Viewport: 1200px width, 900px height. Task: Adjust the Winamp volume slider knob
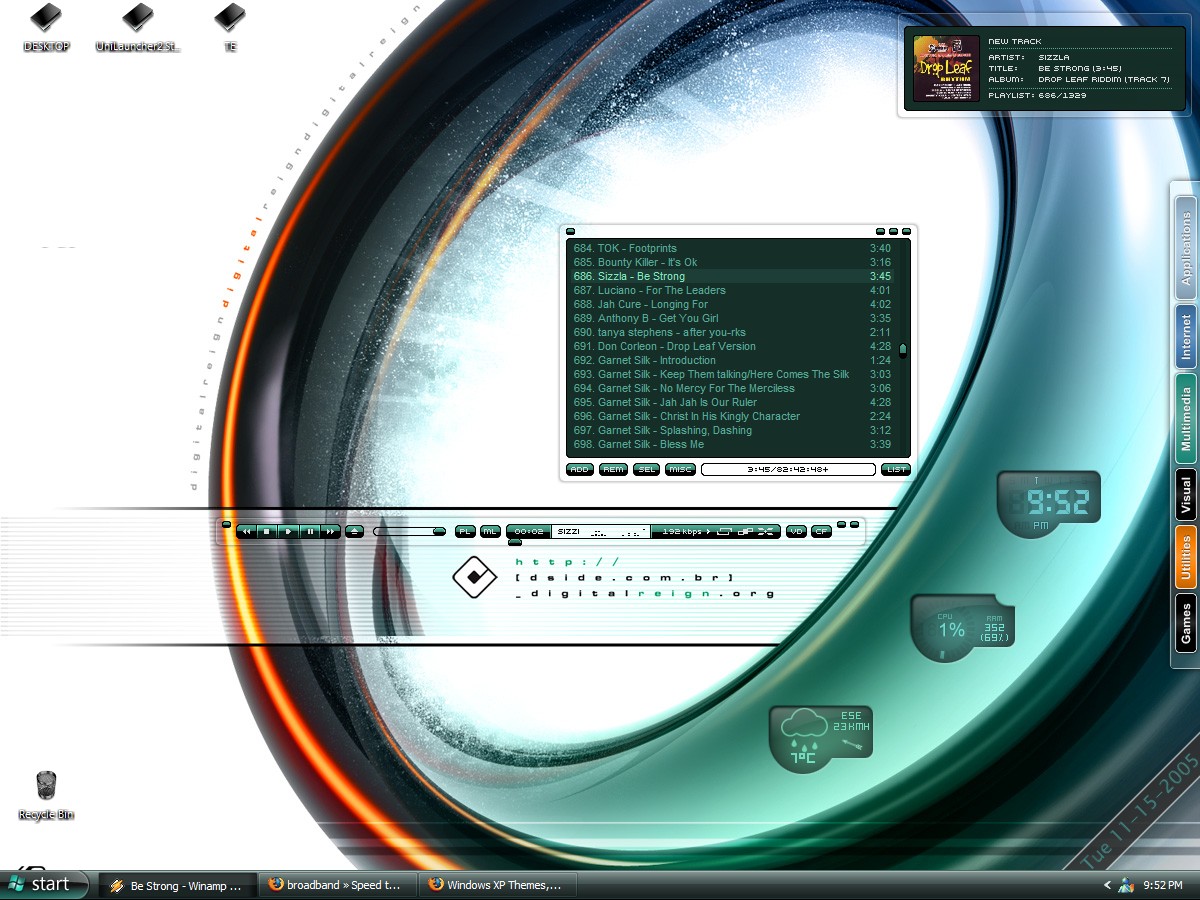(439, 531)
